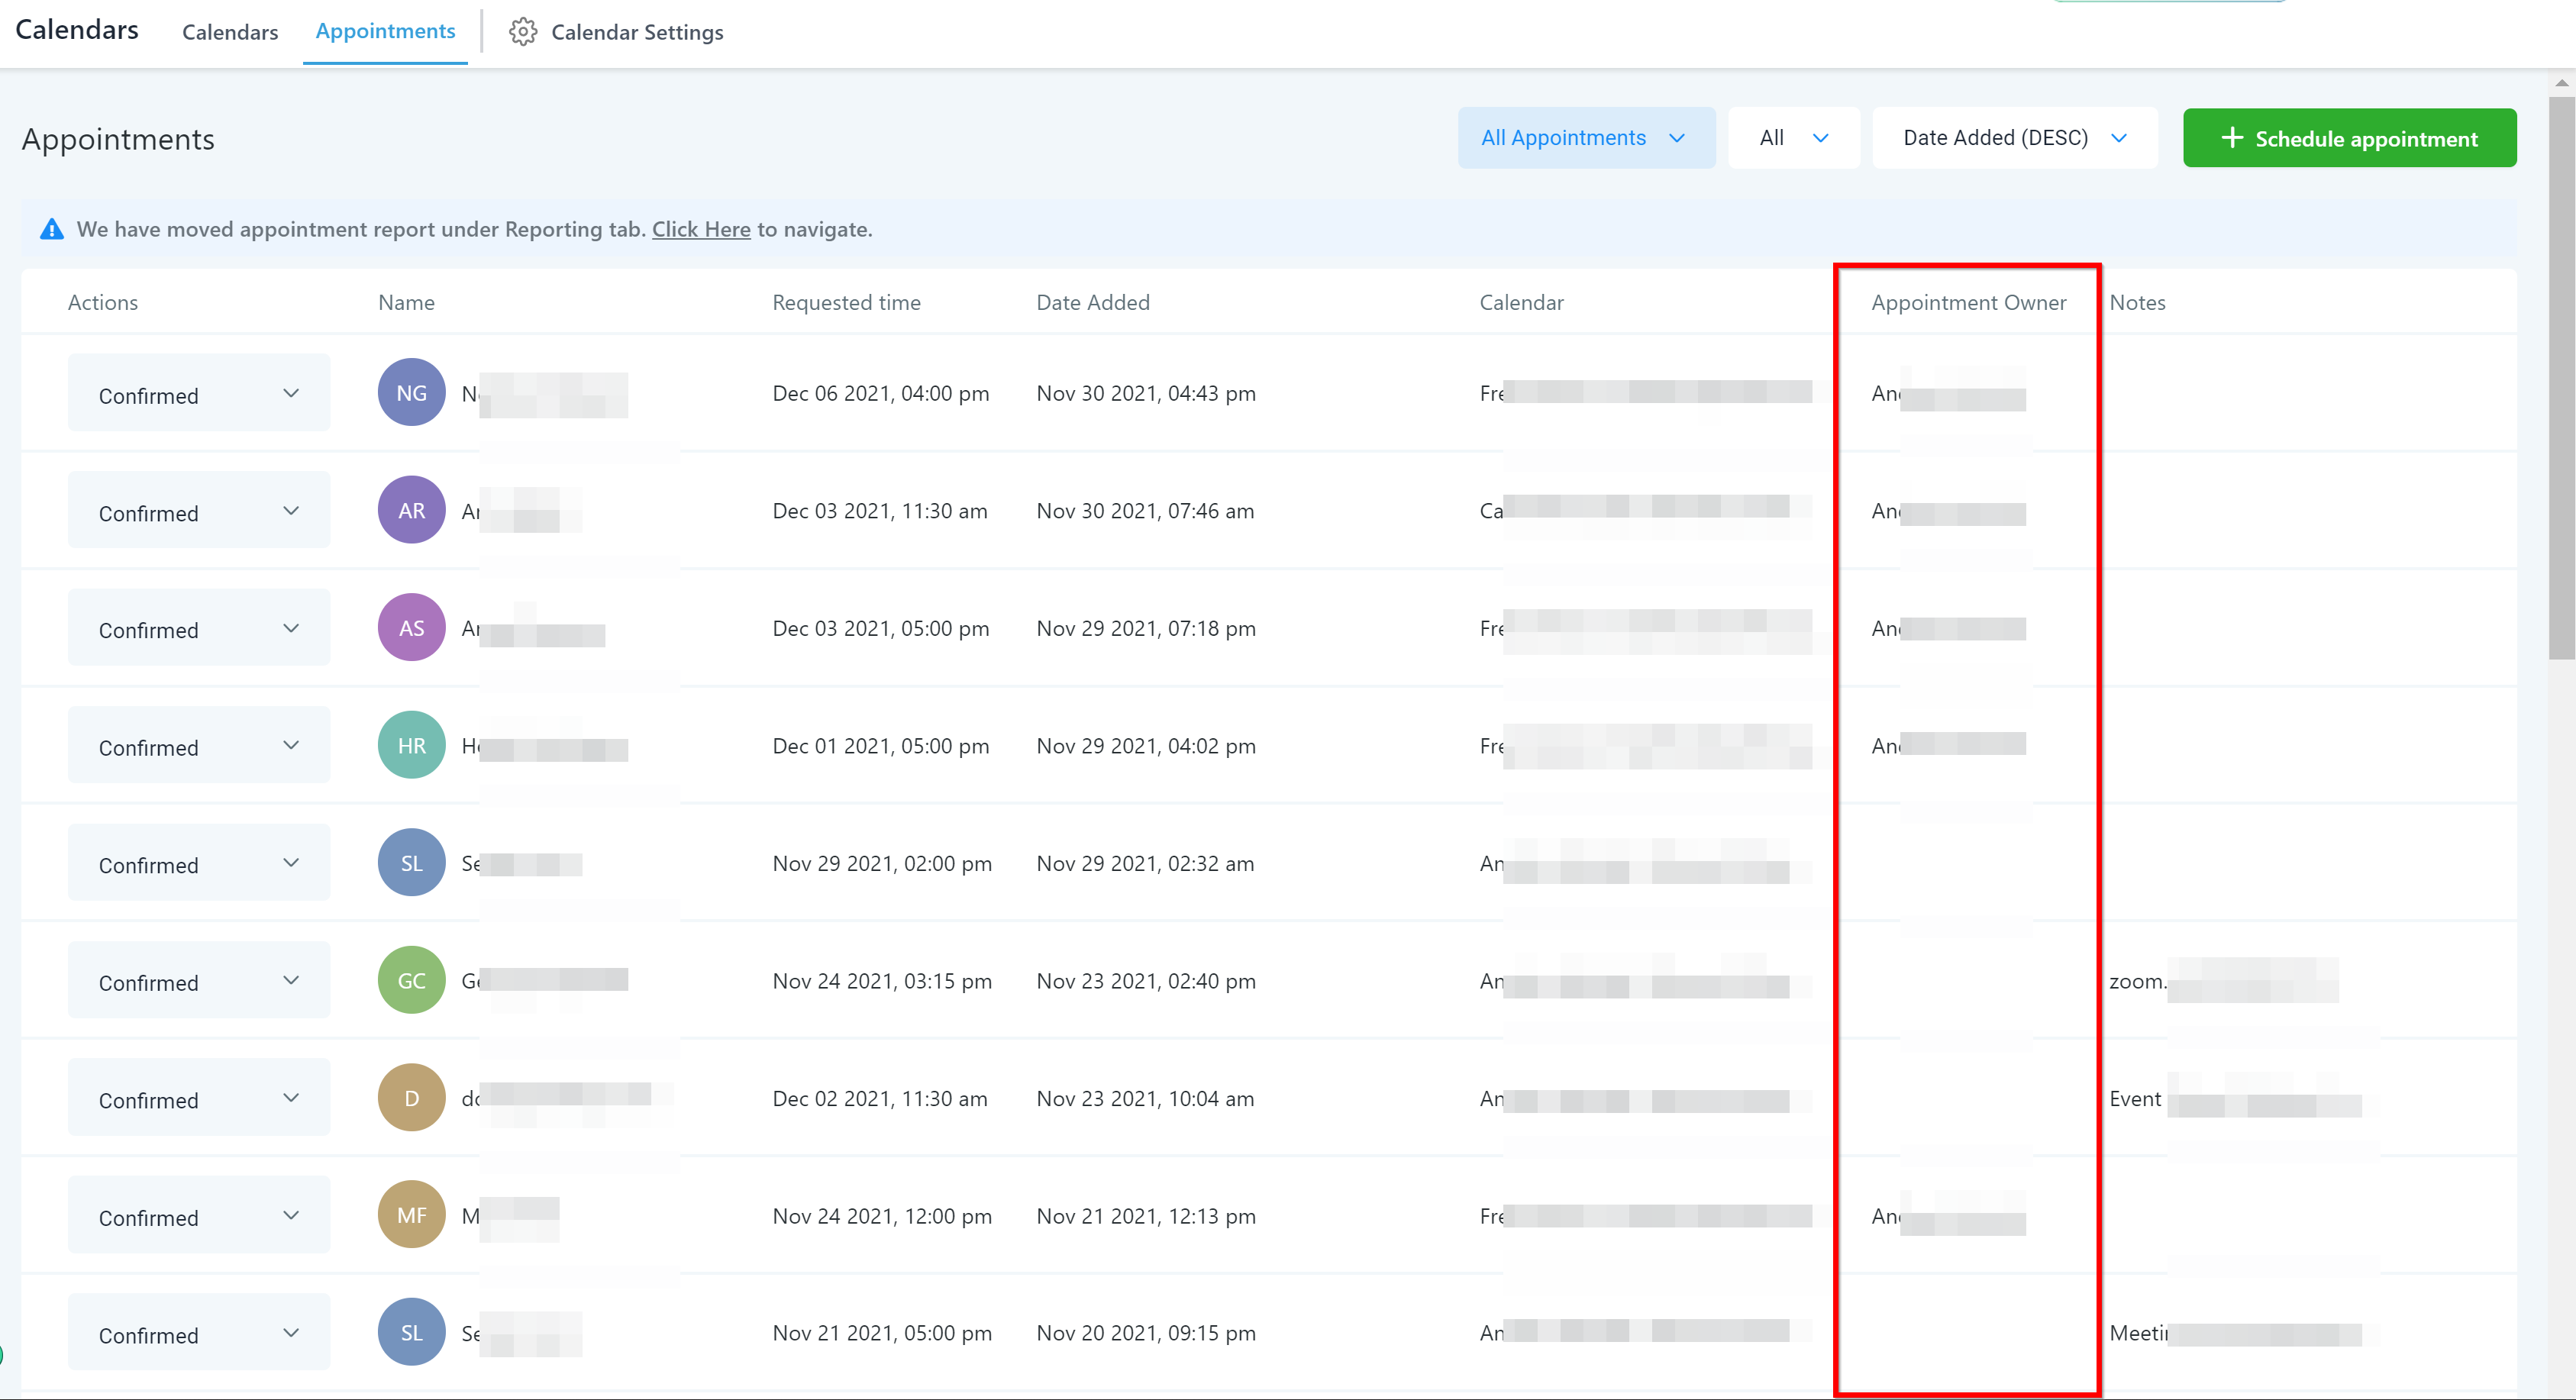Click the AR contact avatar
Screen dimensions: 2576x1400
[x=411, y=510]
